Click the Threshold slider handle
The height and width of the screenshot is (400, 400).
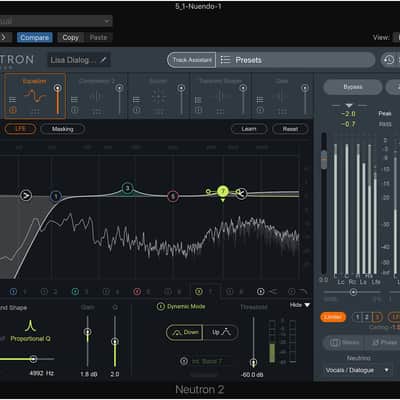tap(253, 362)
